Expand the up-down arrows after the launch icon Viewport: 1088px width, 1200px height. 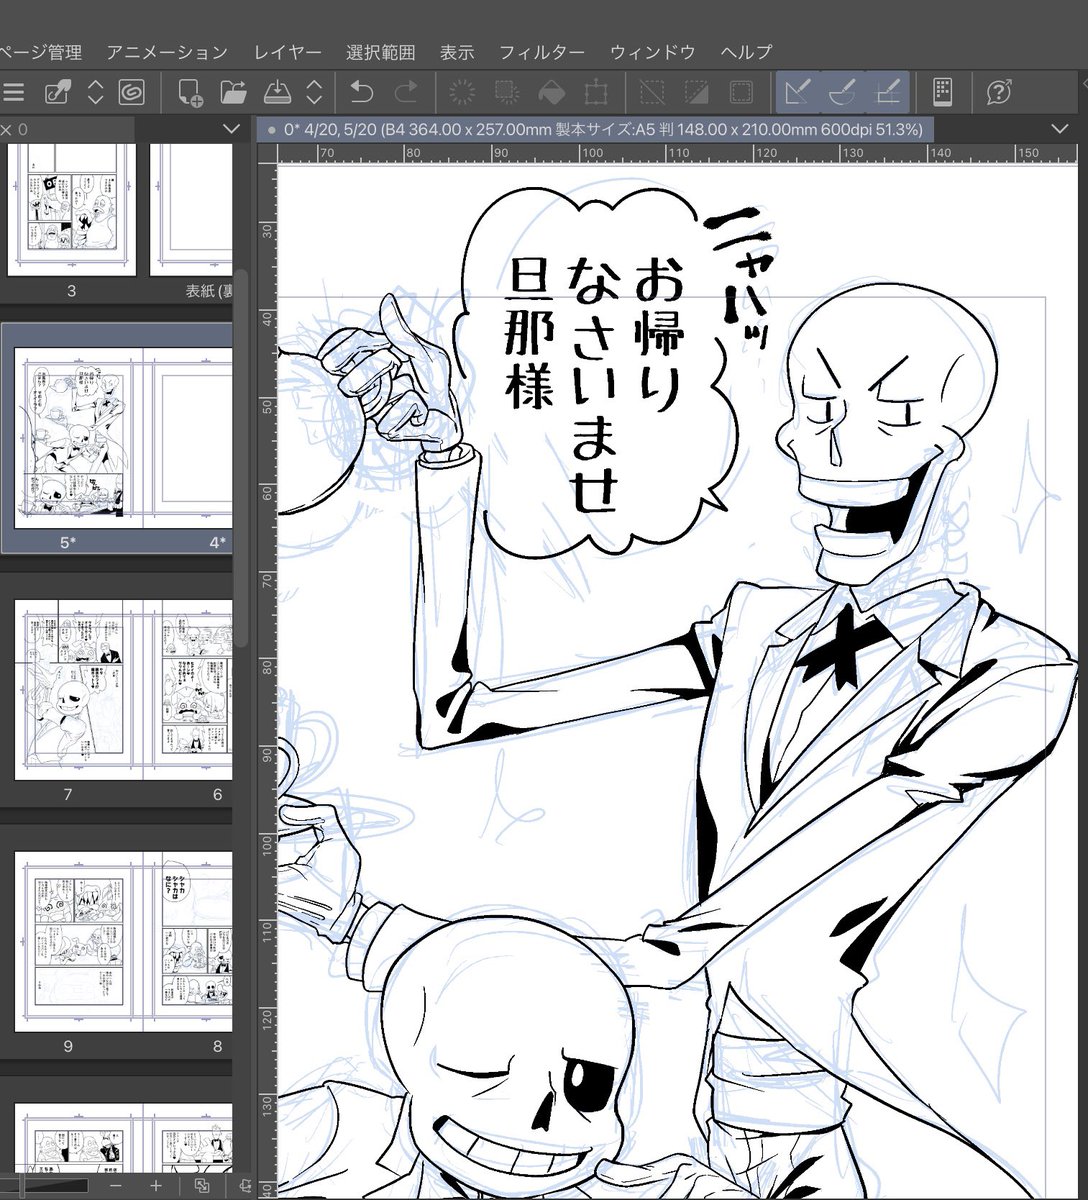pos(95,93)
